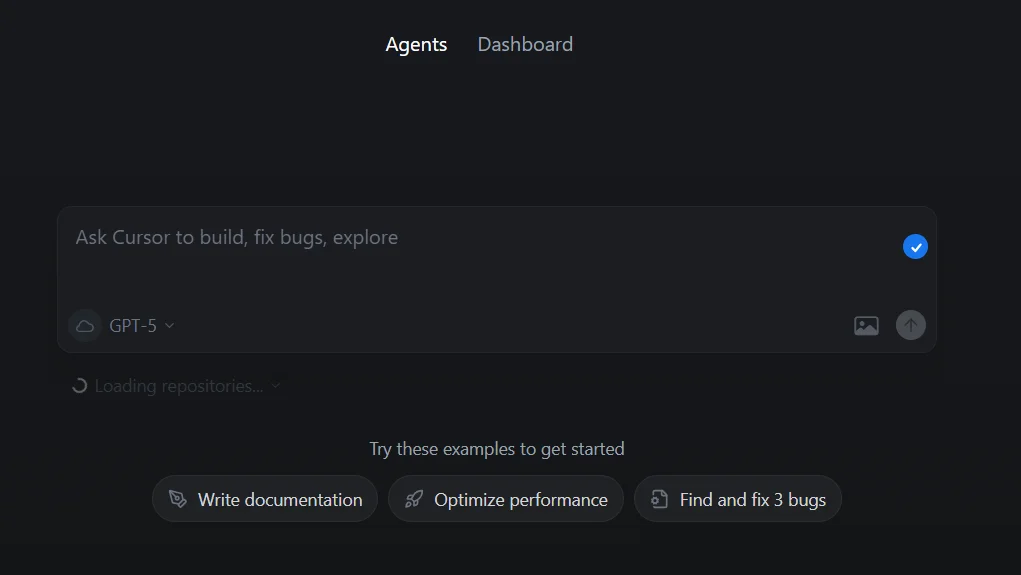This screenshot has width=1021, height=575.
Task: Click the pen icon in Write documentation
Action: pyautogui.click(x=178, y=499)
